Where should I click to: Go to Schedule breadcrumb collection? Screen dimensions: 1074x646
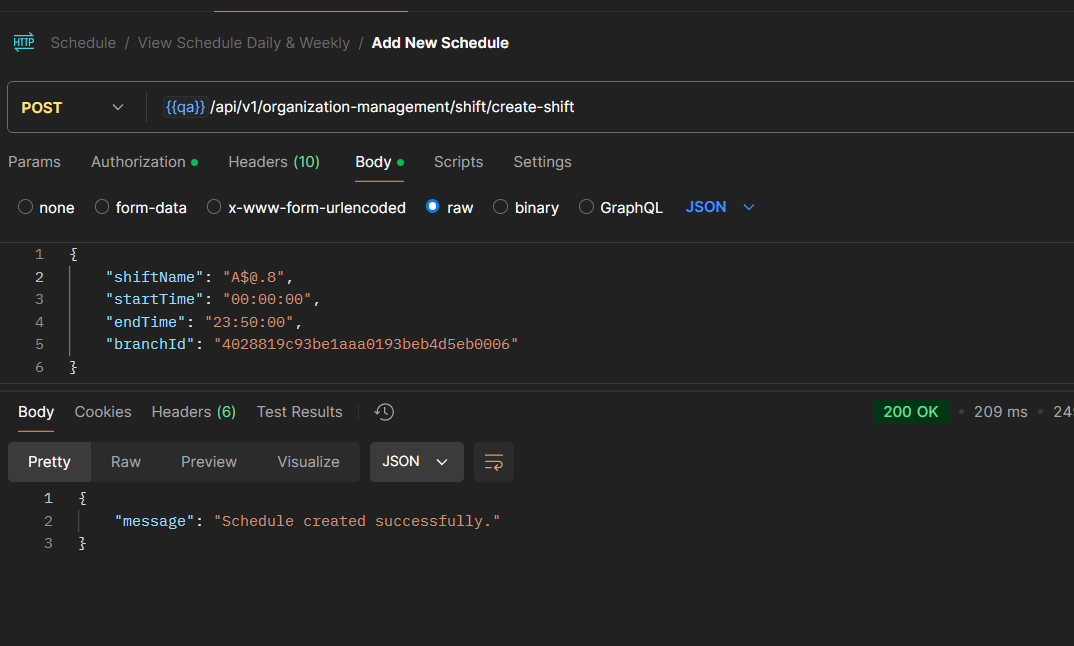pyautogui.click(x=84, y=43)
